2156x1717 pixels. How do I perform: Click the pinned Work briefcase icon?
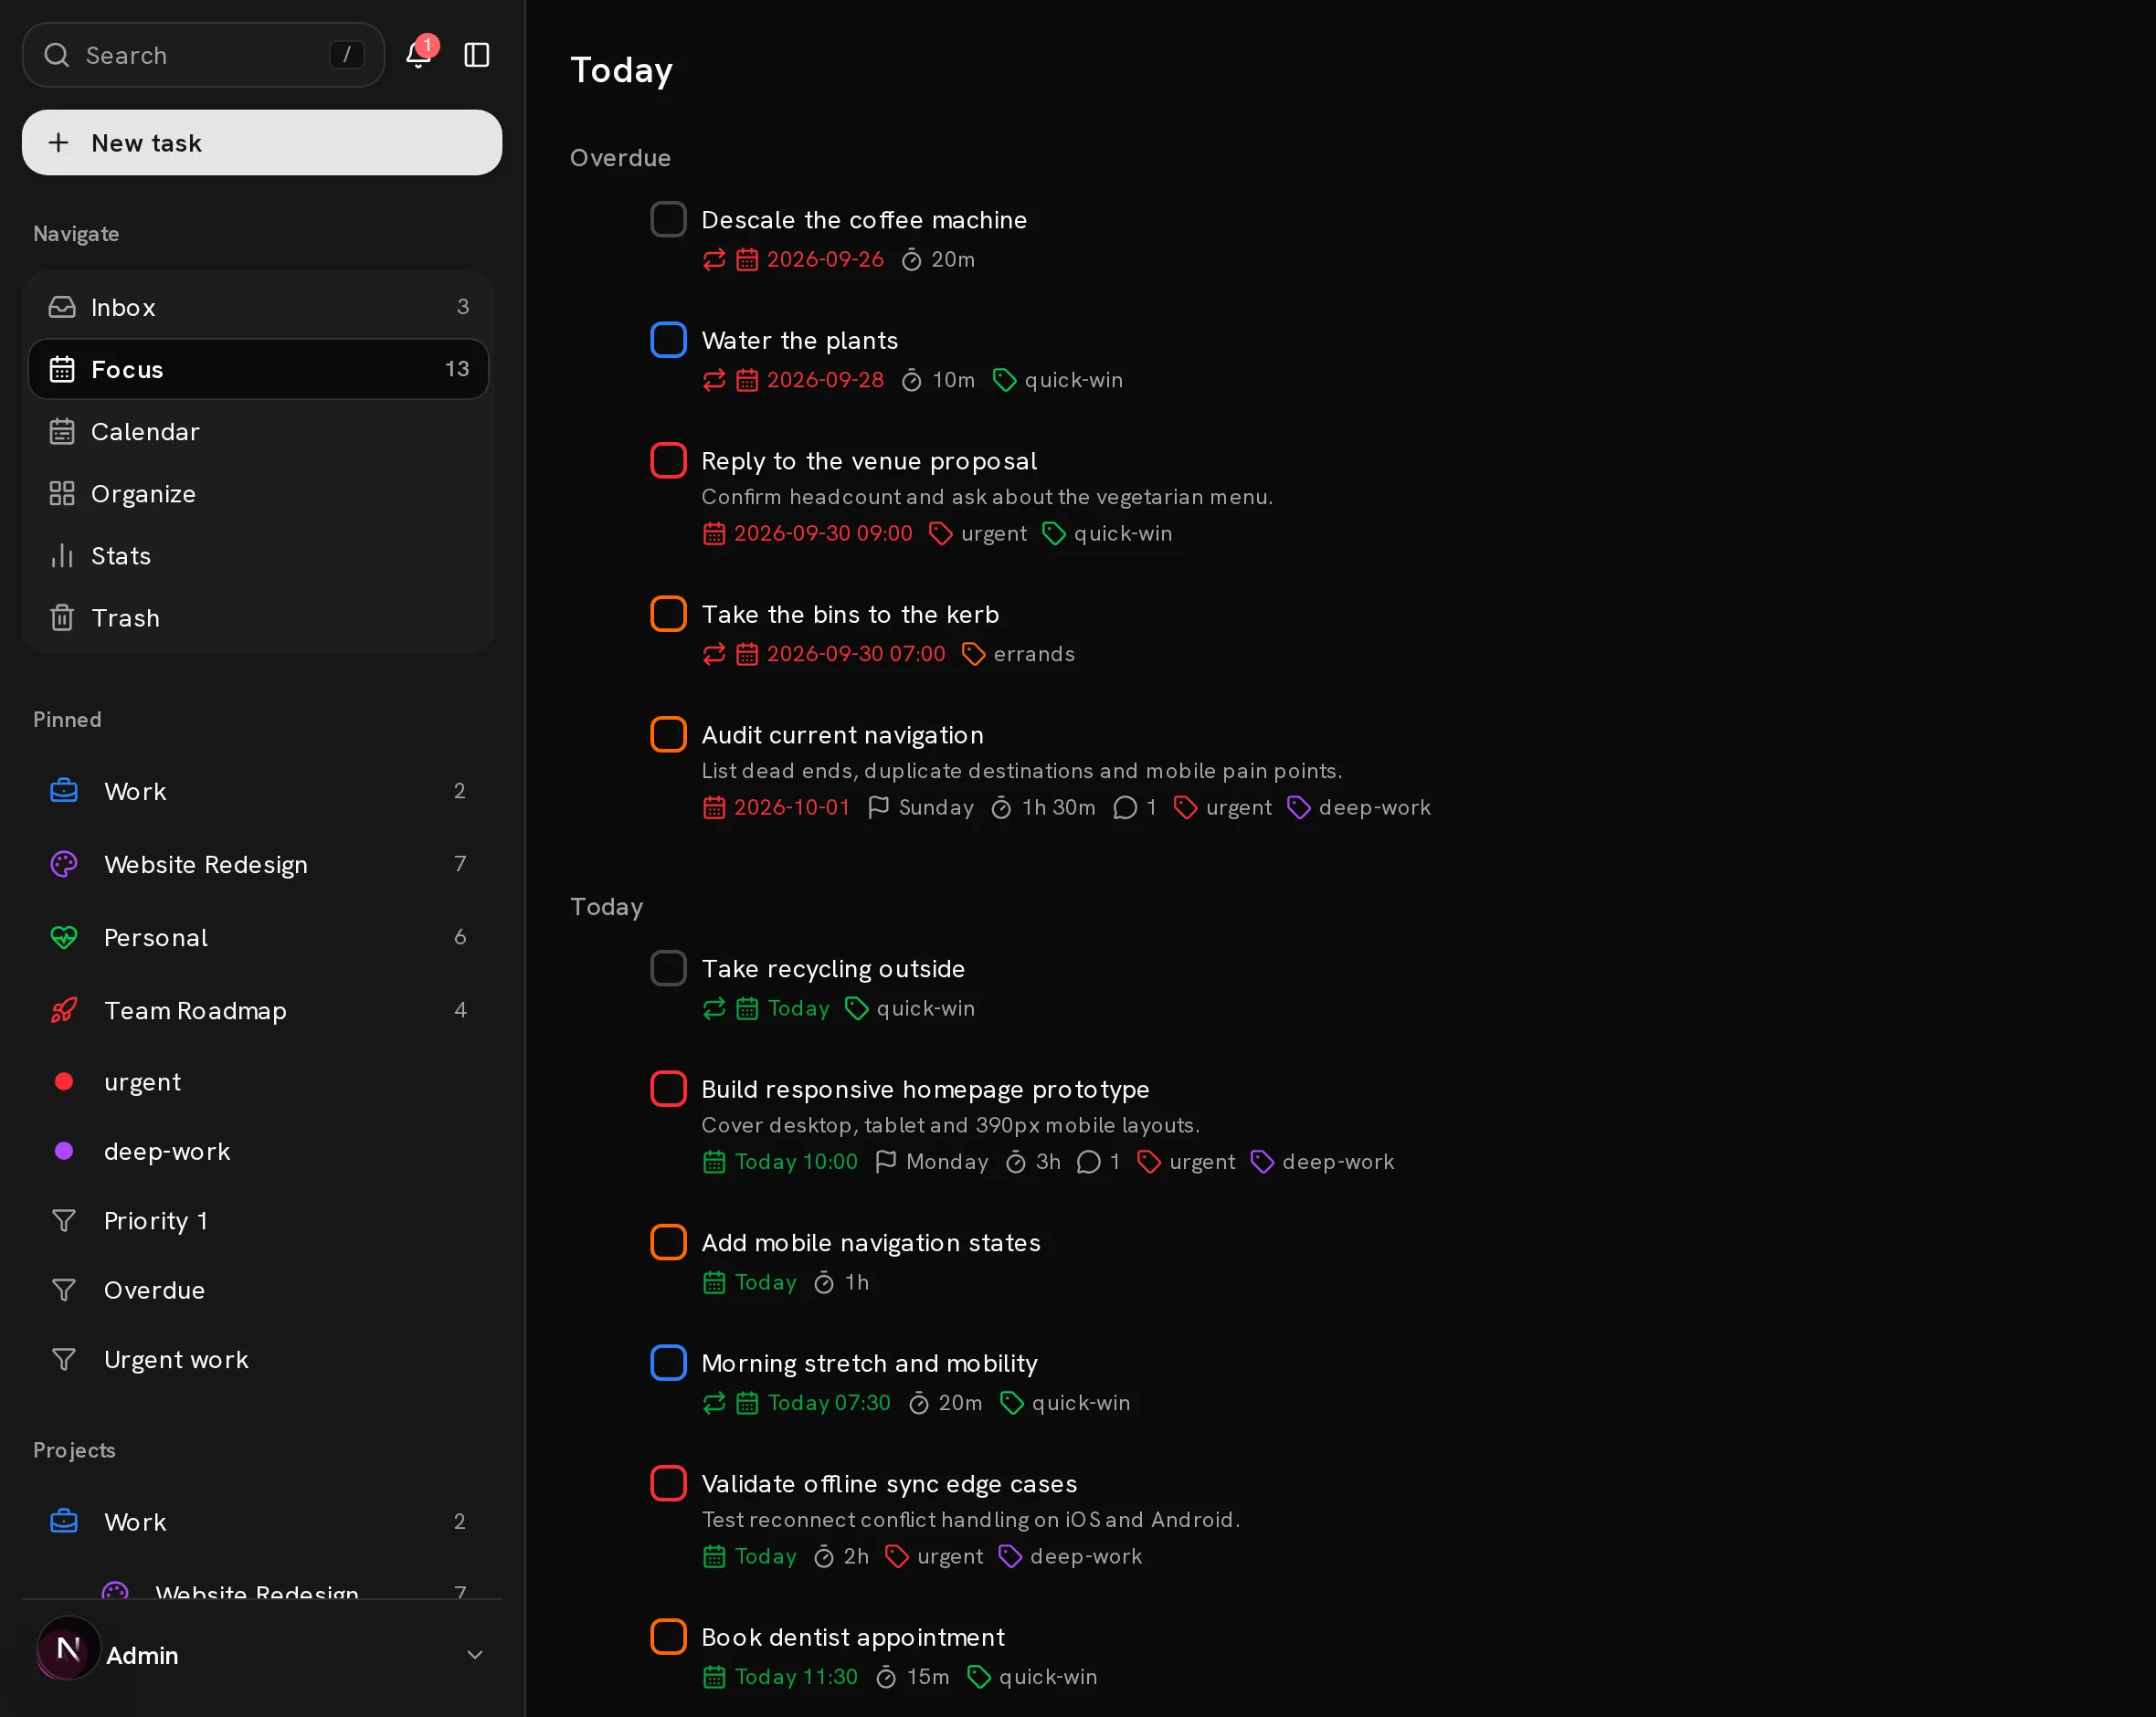coord(64,791)
